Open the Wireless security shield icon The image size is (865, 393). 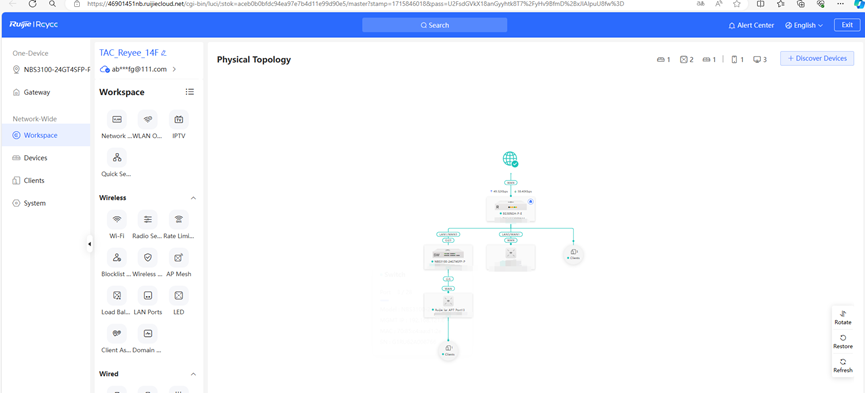pos(147,257)
